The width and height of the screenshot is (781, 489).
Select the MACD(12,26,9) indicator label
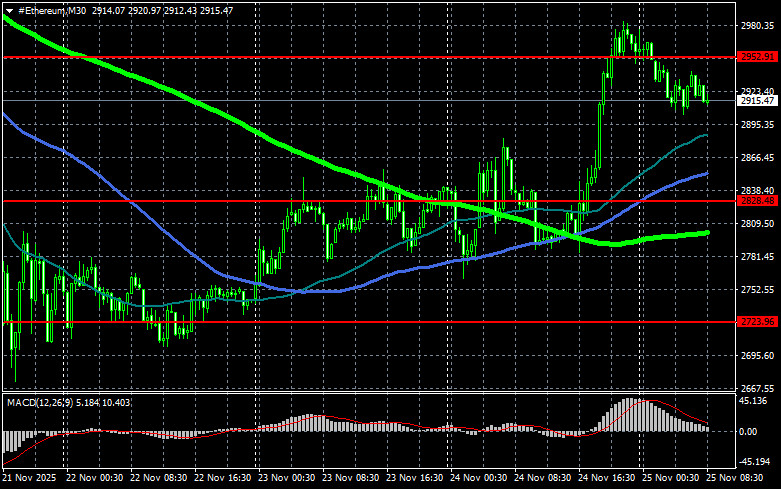pyautogui.click(x=39, y=402)
